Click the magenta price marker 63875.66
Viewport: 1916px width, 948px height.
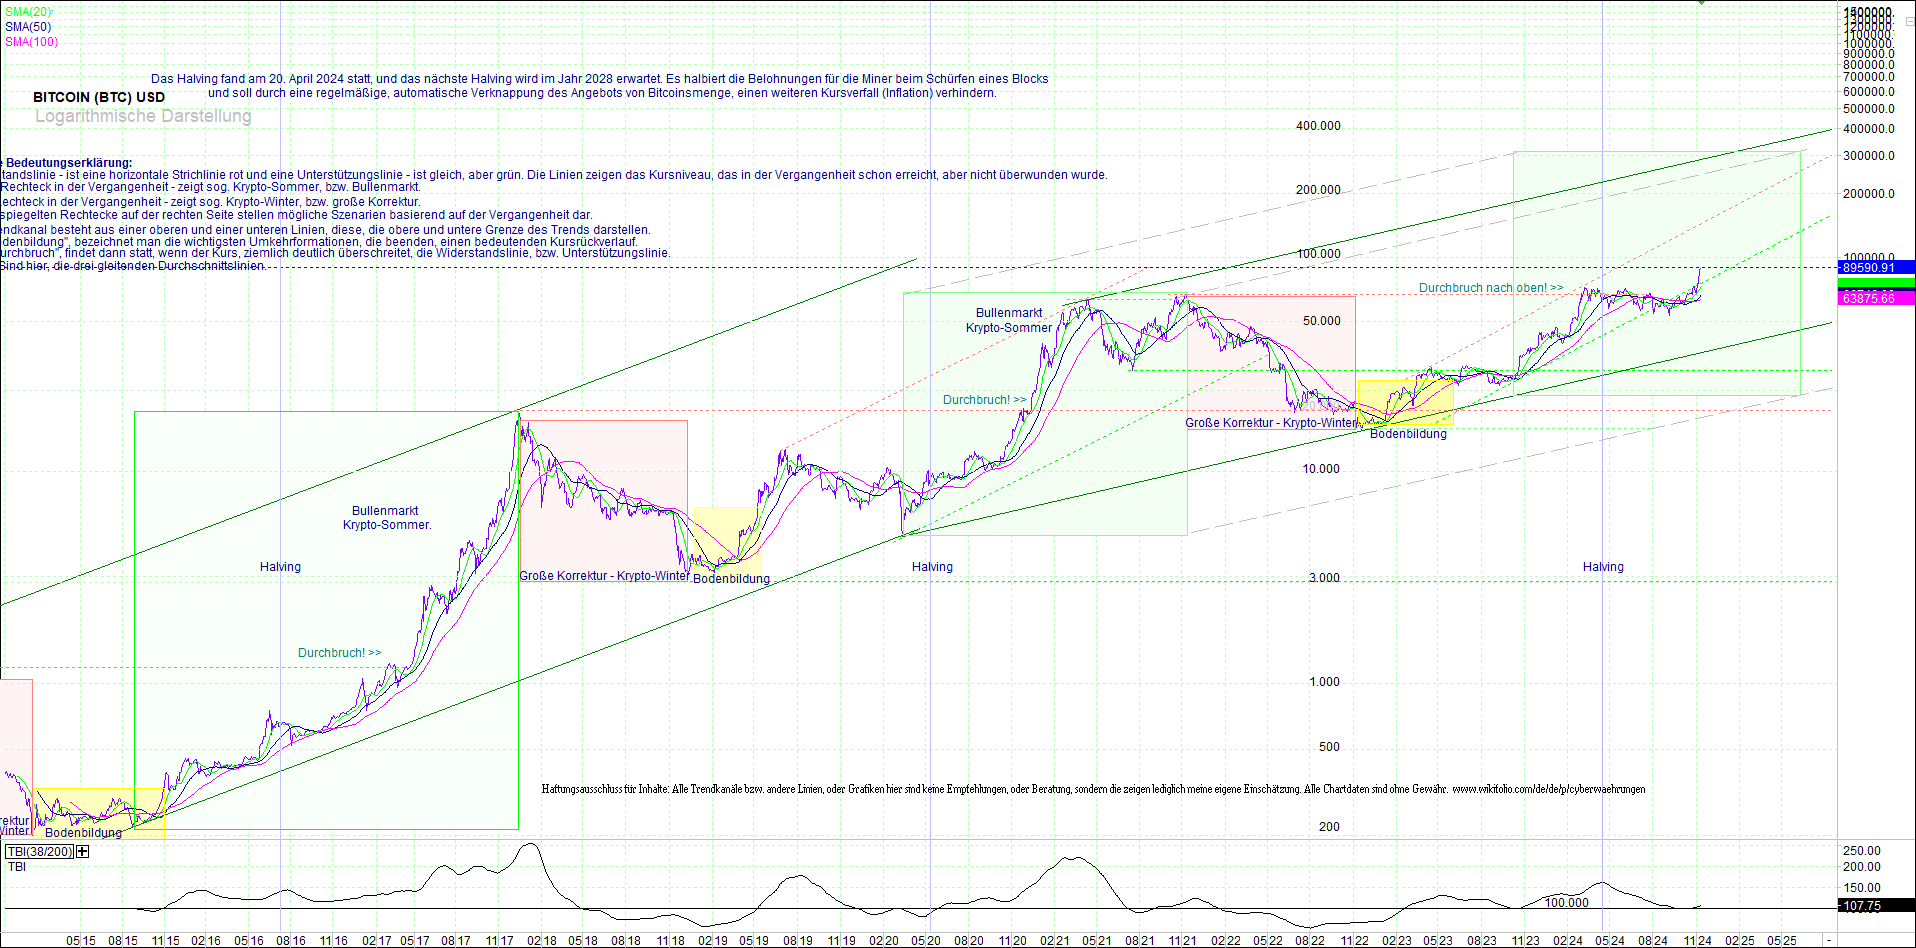(x=1876, y=297)
